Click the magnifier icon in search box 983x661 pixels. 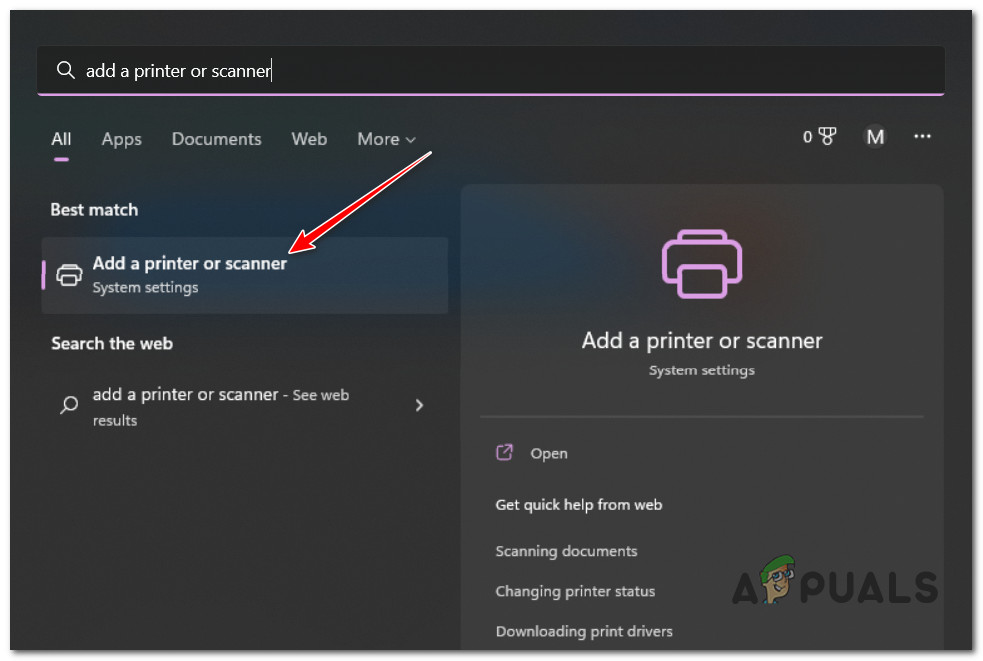pos(66,70)
